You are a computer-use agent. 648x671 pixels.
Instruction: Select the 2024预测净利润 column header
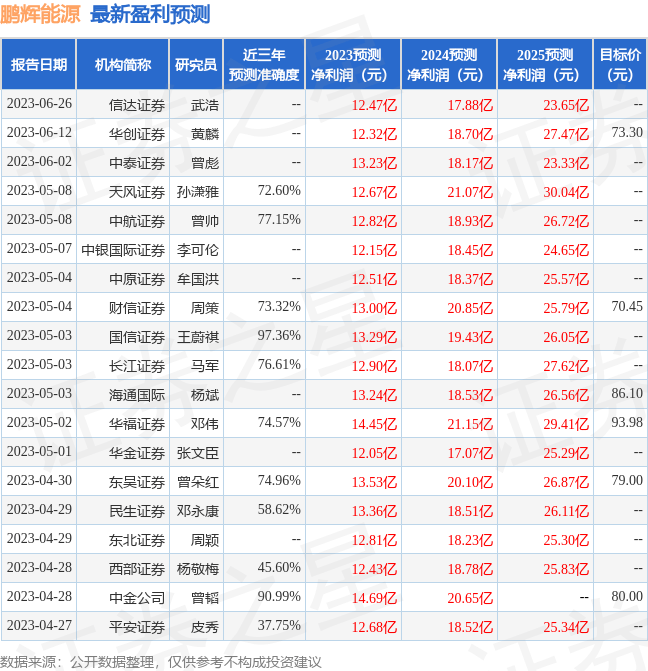coord(449,65)
